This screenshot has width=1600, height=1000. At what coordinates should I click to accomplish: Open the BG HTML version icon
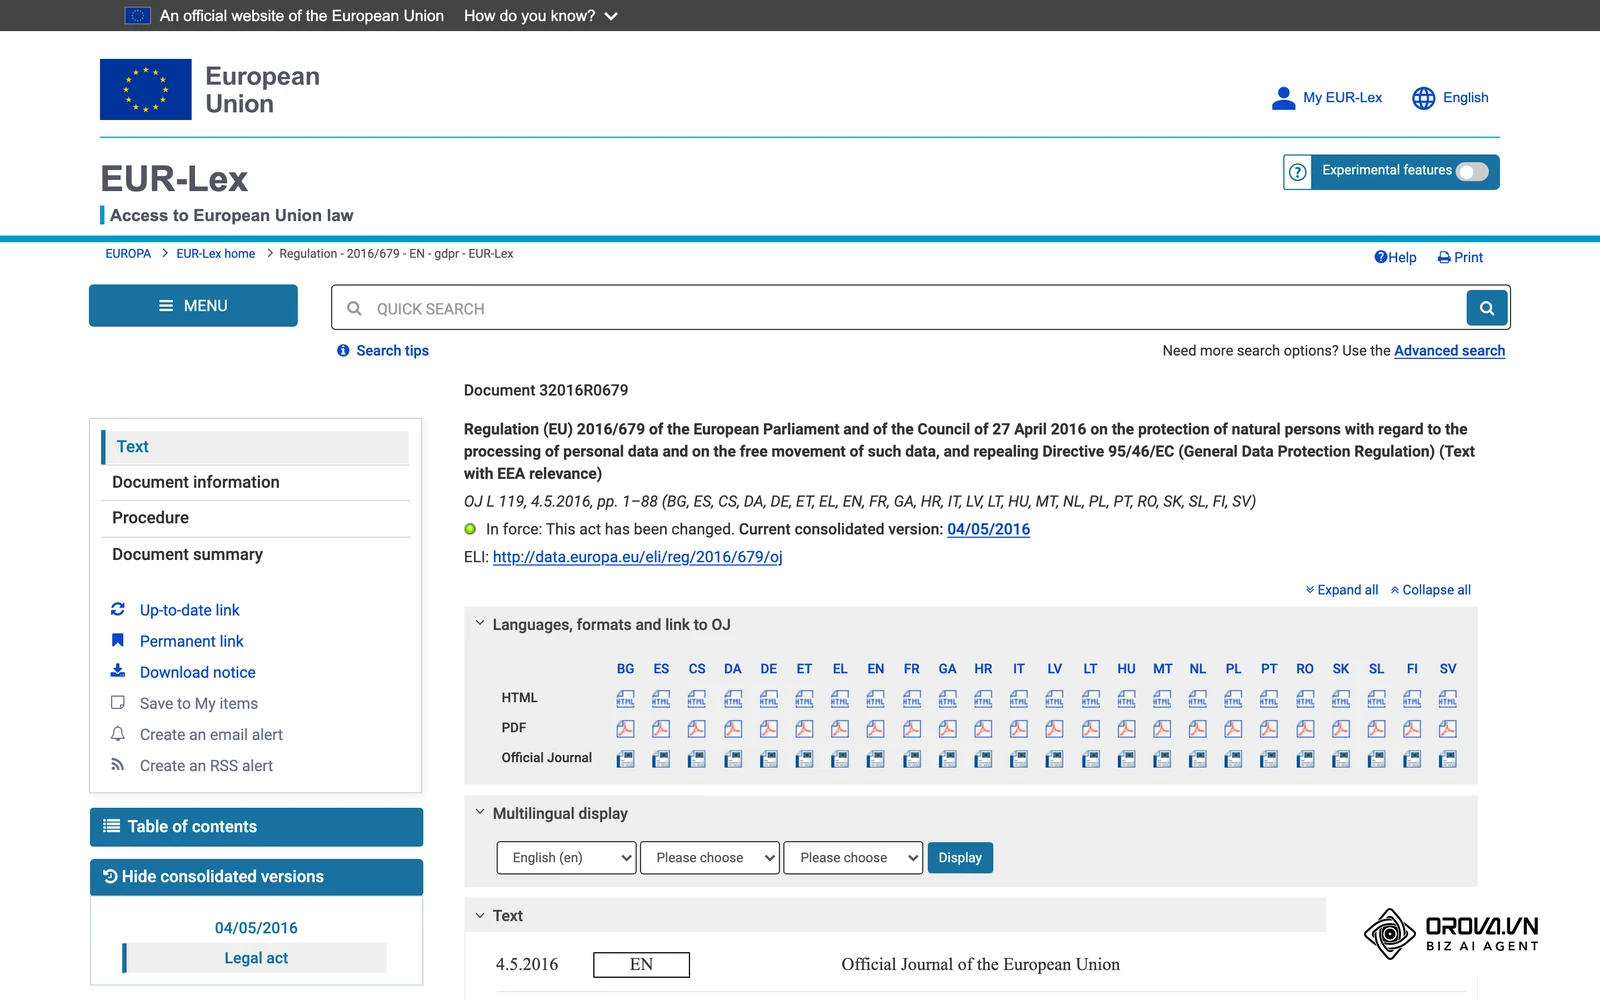pos(625,699)
